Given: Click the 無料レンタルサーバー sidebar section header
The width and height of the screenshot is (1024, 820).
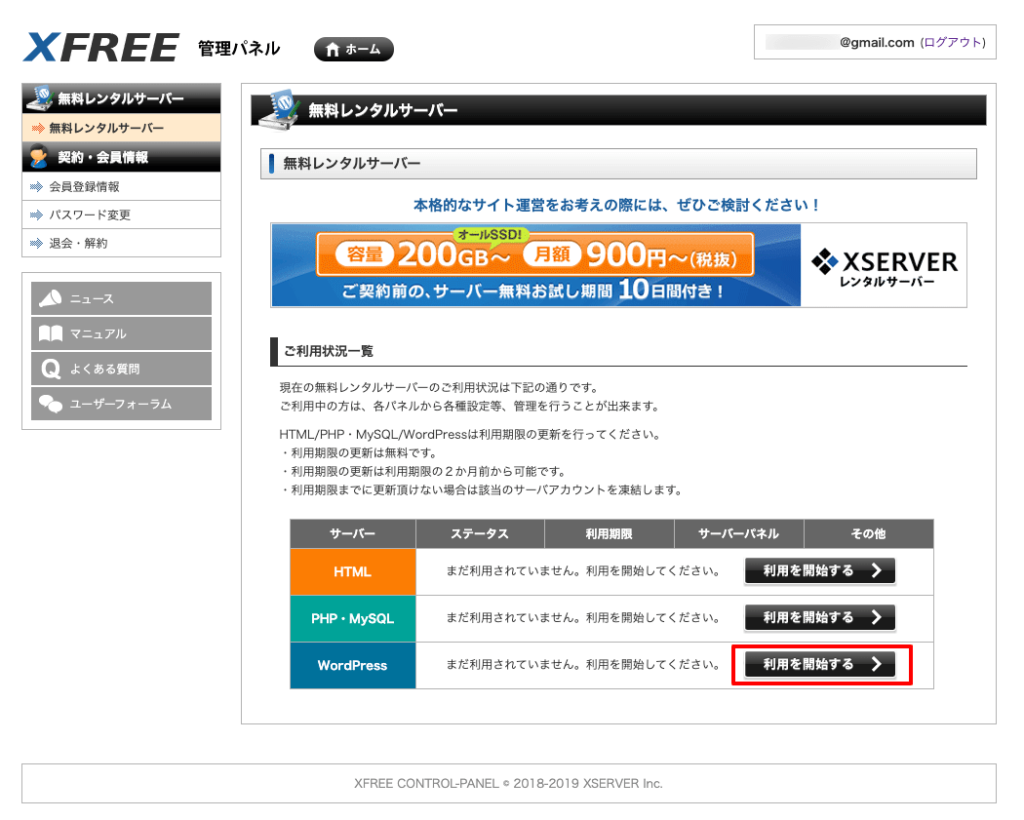Looking at the screenshot, I should click(121, 98).
